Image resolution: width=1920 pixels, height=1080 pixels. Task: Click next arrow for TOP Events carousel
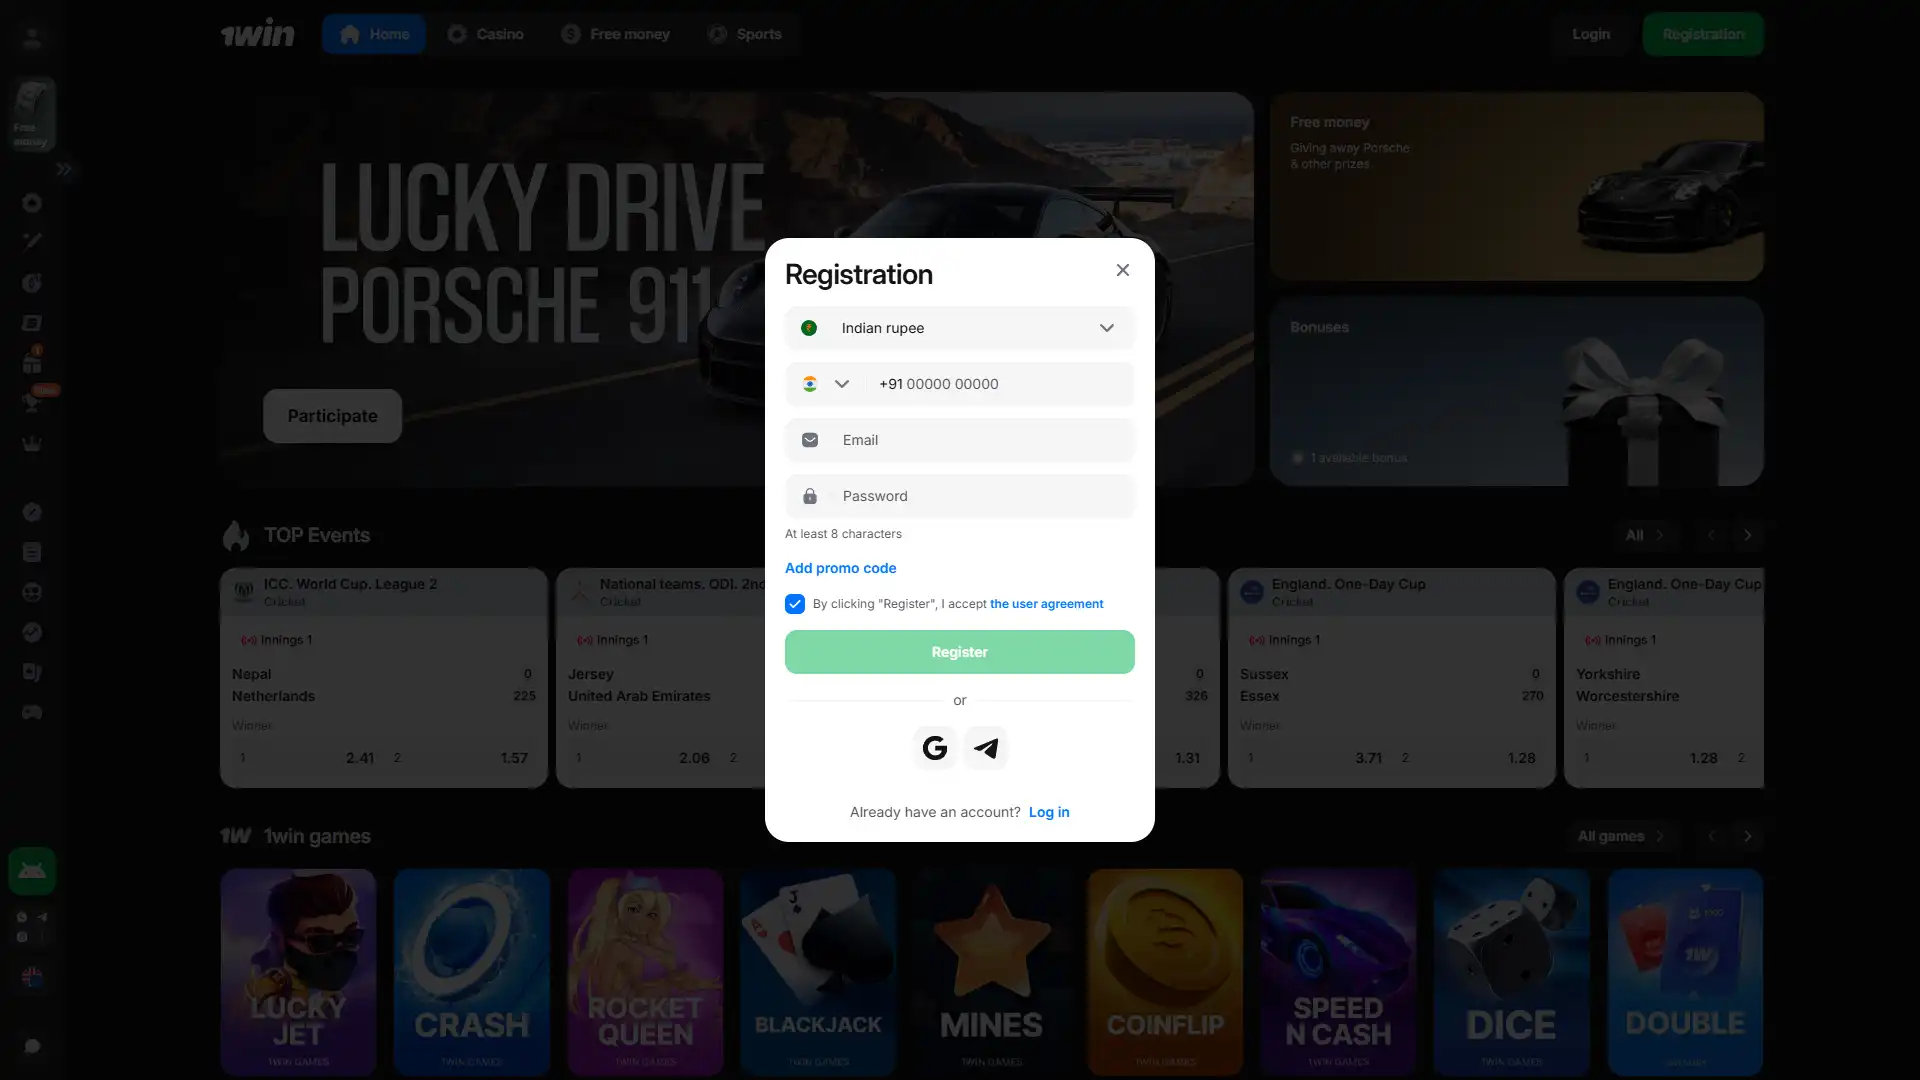1748,535
